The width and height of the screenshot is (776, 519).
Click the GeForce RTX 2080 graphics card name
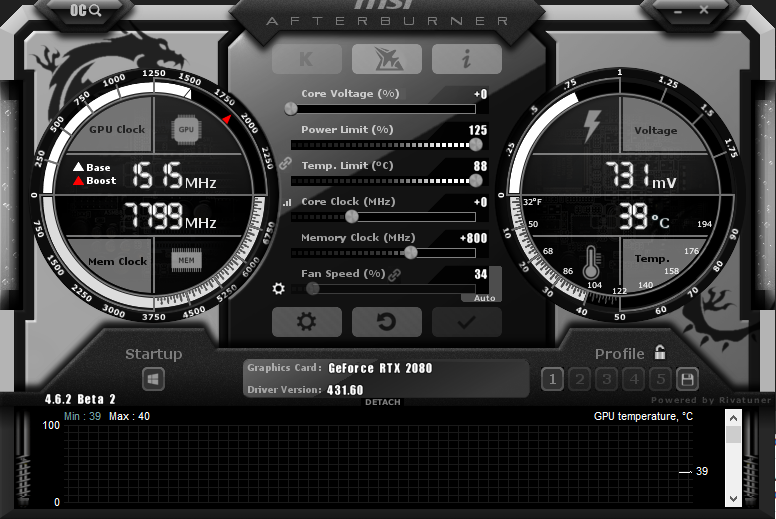(x=380, y=368)
